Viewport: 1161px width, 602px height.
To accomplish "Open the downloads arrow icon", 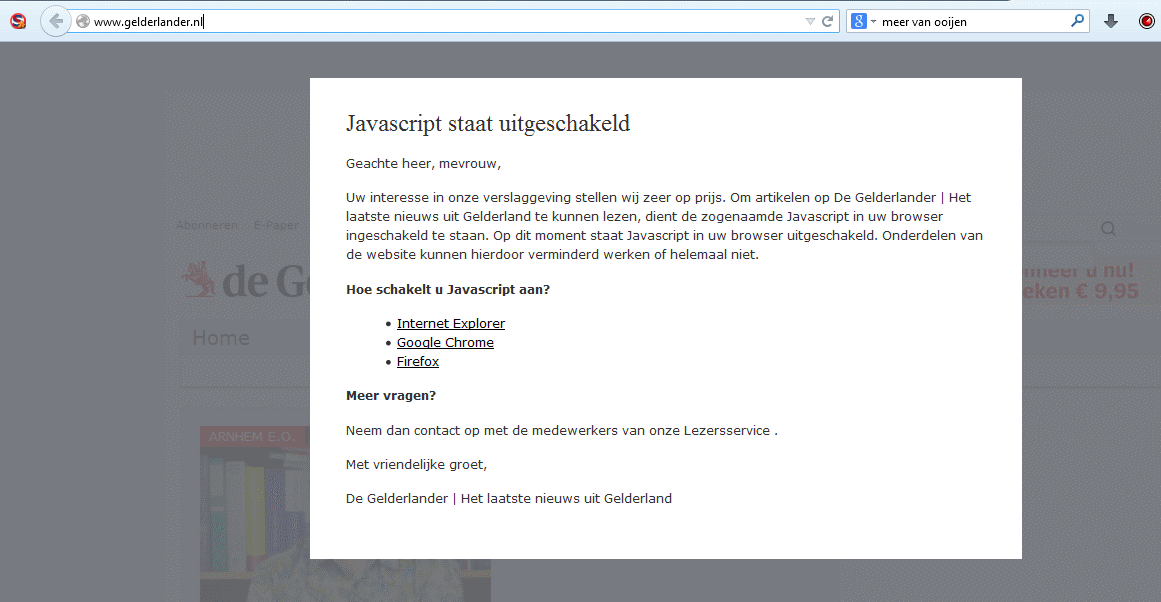I will (1111, 21).
